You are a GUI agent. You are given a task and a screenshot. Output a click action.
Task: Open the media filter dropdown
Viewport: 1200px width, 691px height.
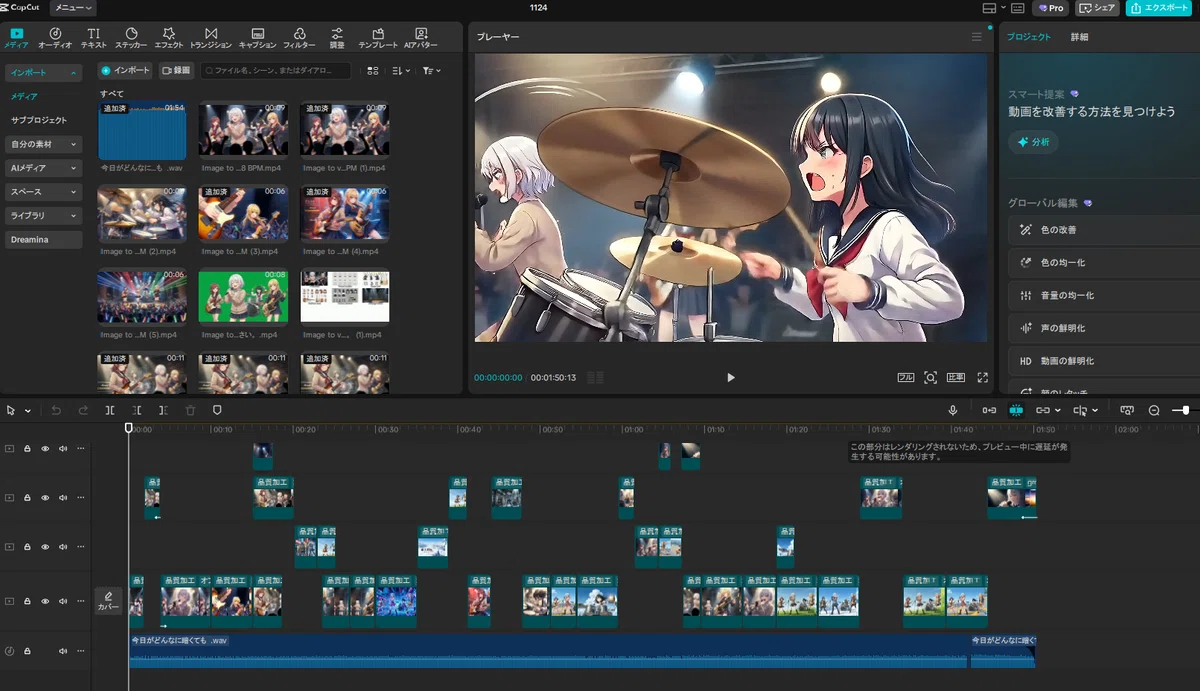[x=431, y=71]
